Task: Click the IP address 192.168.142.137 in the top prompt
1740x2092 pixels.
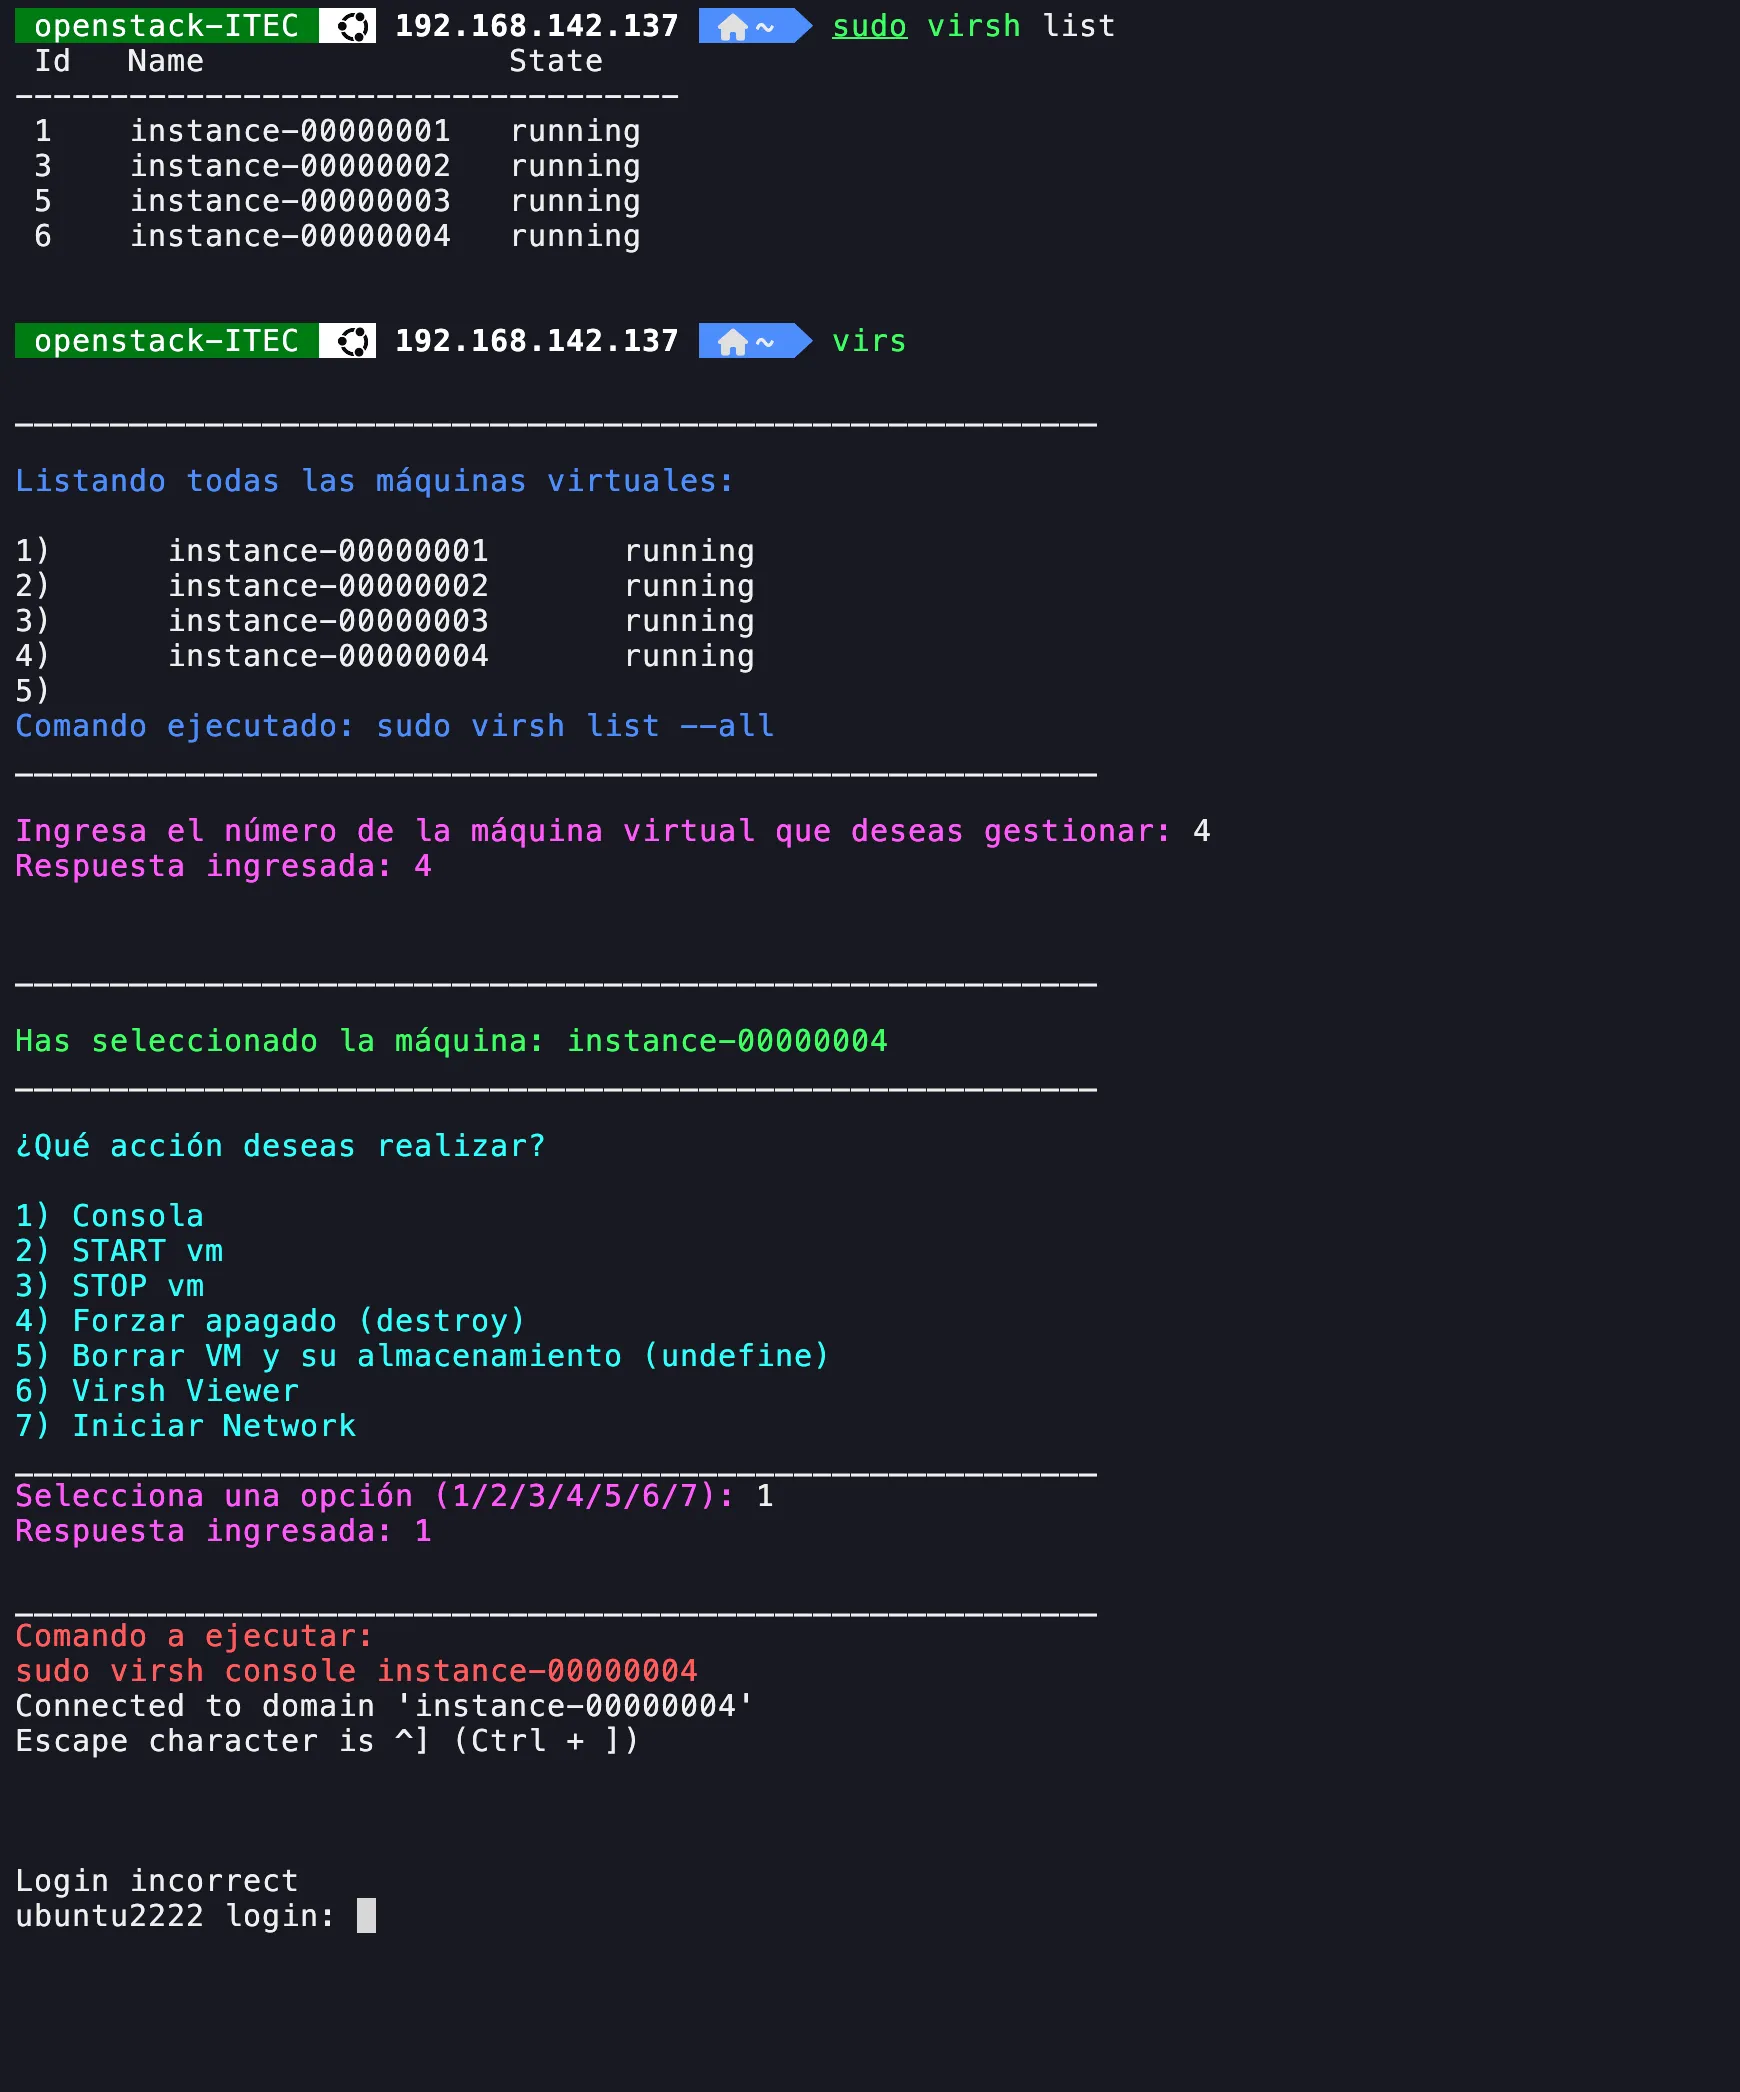Action: (536, 26)
